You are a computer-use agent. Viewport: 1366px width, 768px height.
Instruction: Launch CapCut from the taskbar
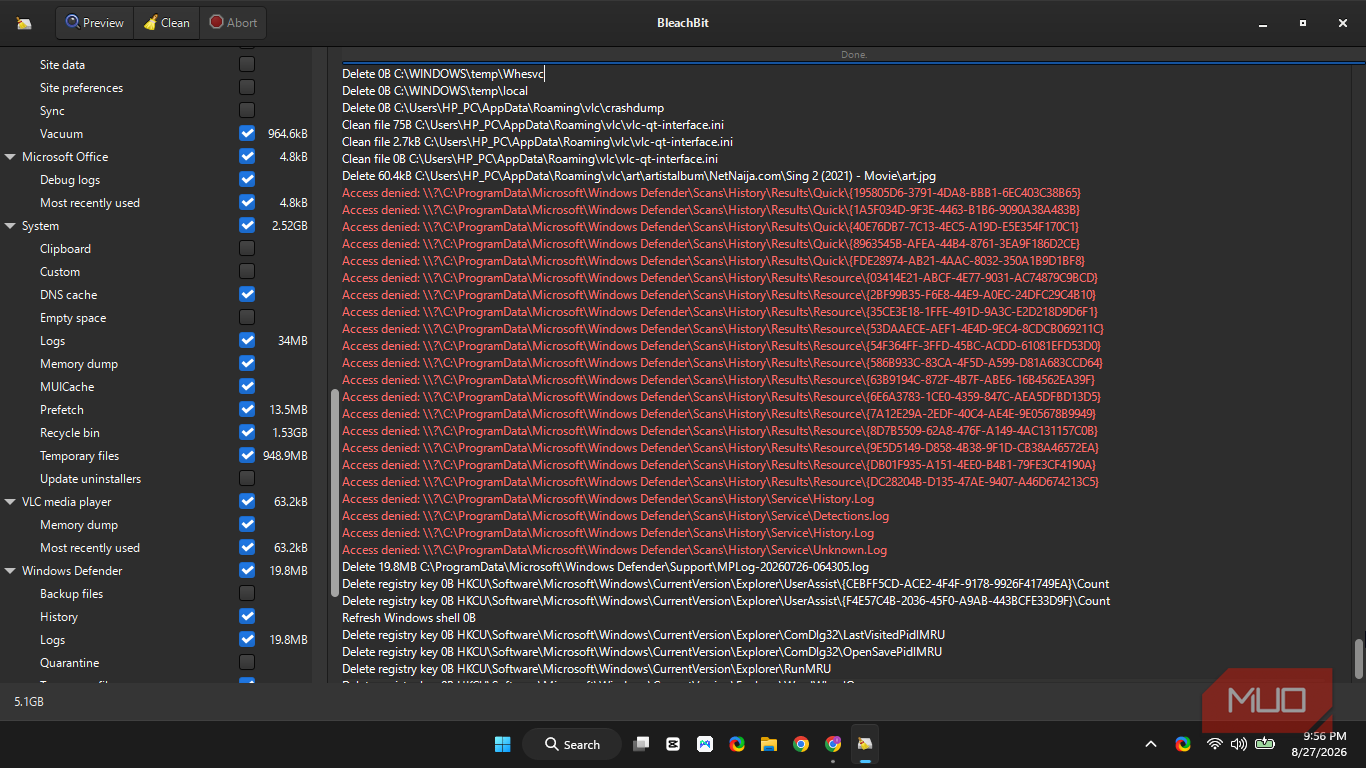click(673, 744)
